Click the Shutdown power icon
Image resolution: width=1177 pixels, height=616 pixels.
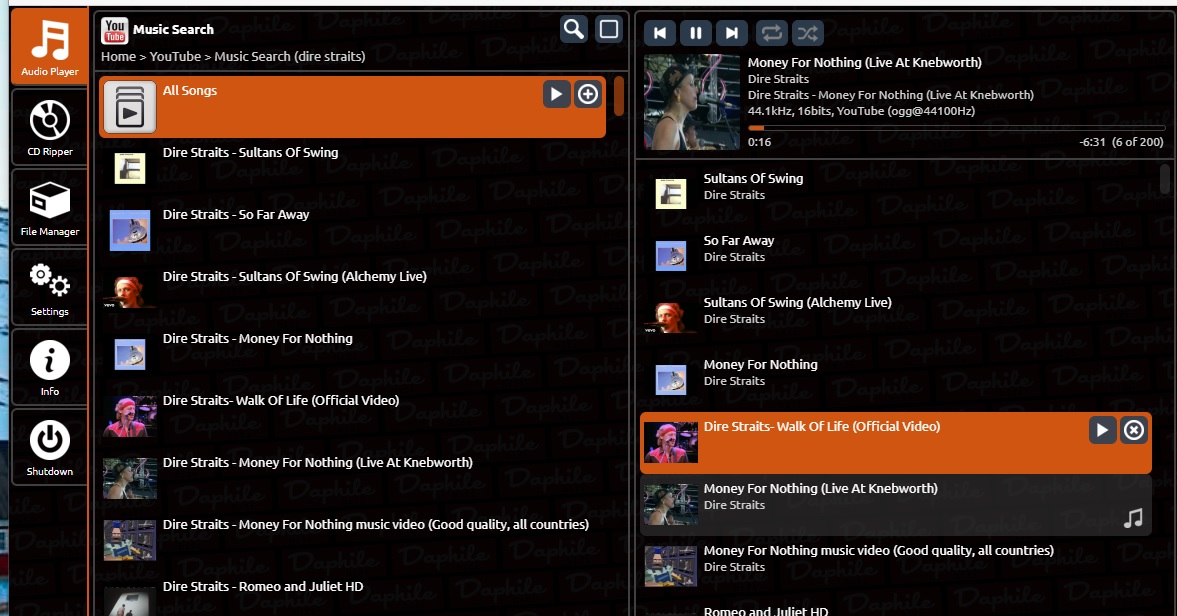point(50,440)
